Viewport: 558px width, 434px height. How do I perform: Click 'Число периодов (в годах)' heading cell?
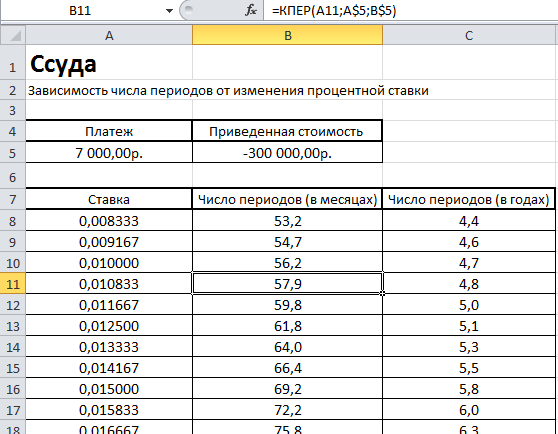pos(469,199)
